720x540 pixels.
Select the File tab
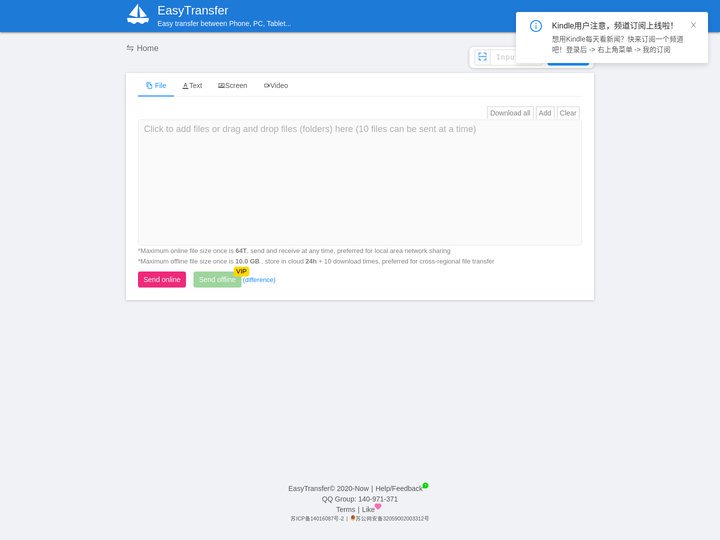pyautogui.click(x=156, y=85)
